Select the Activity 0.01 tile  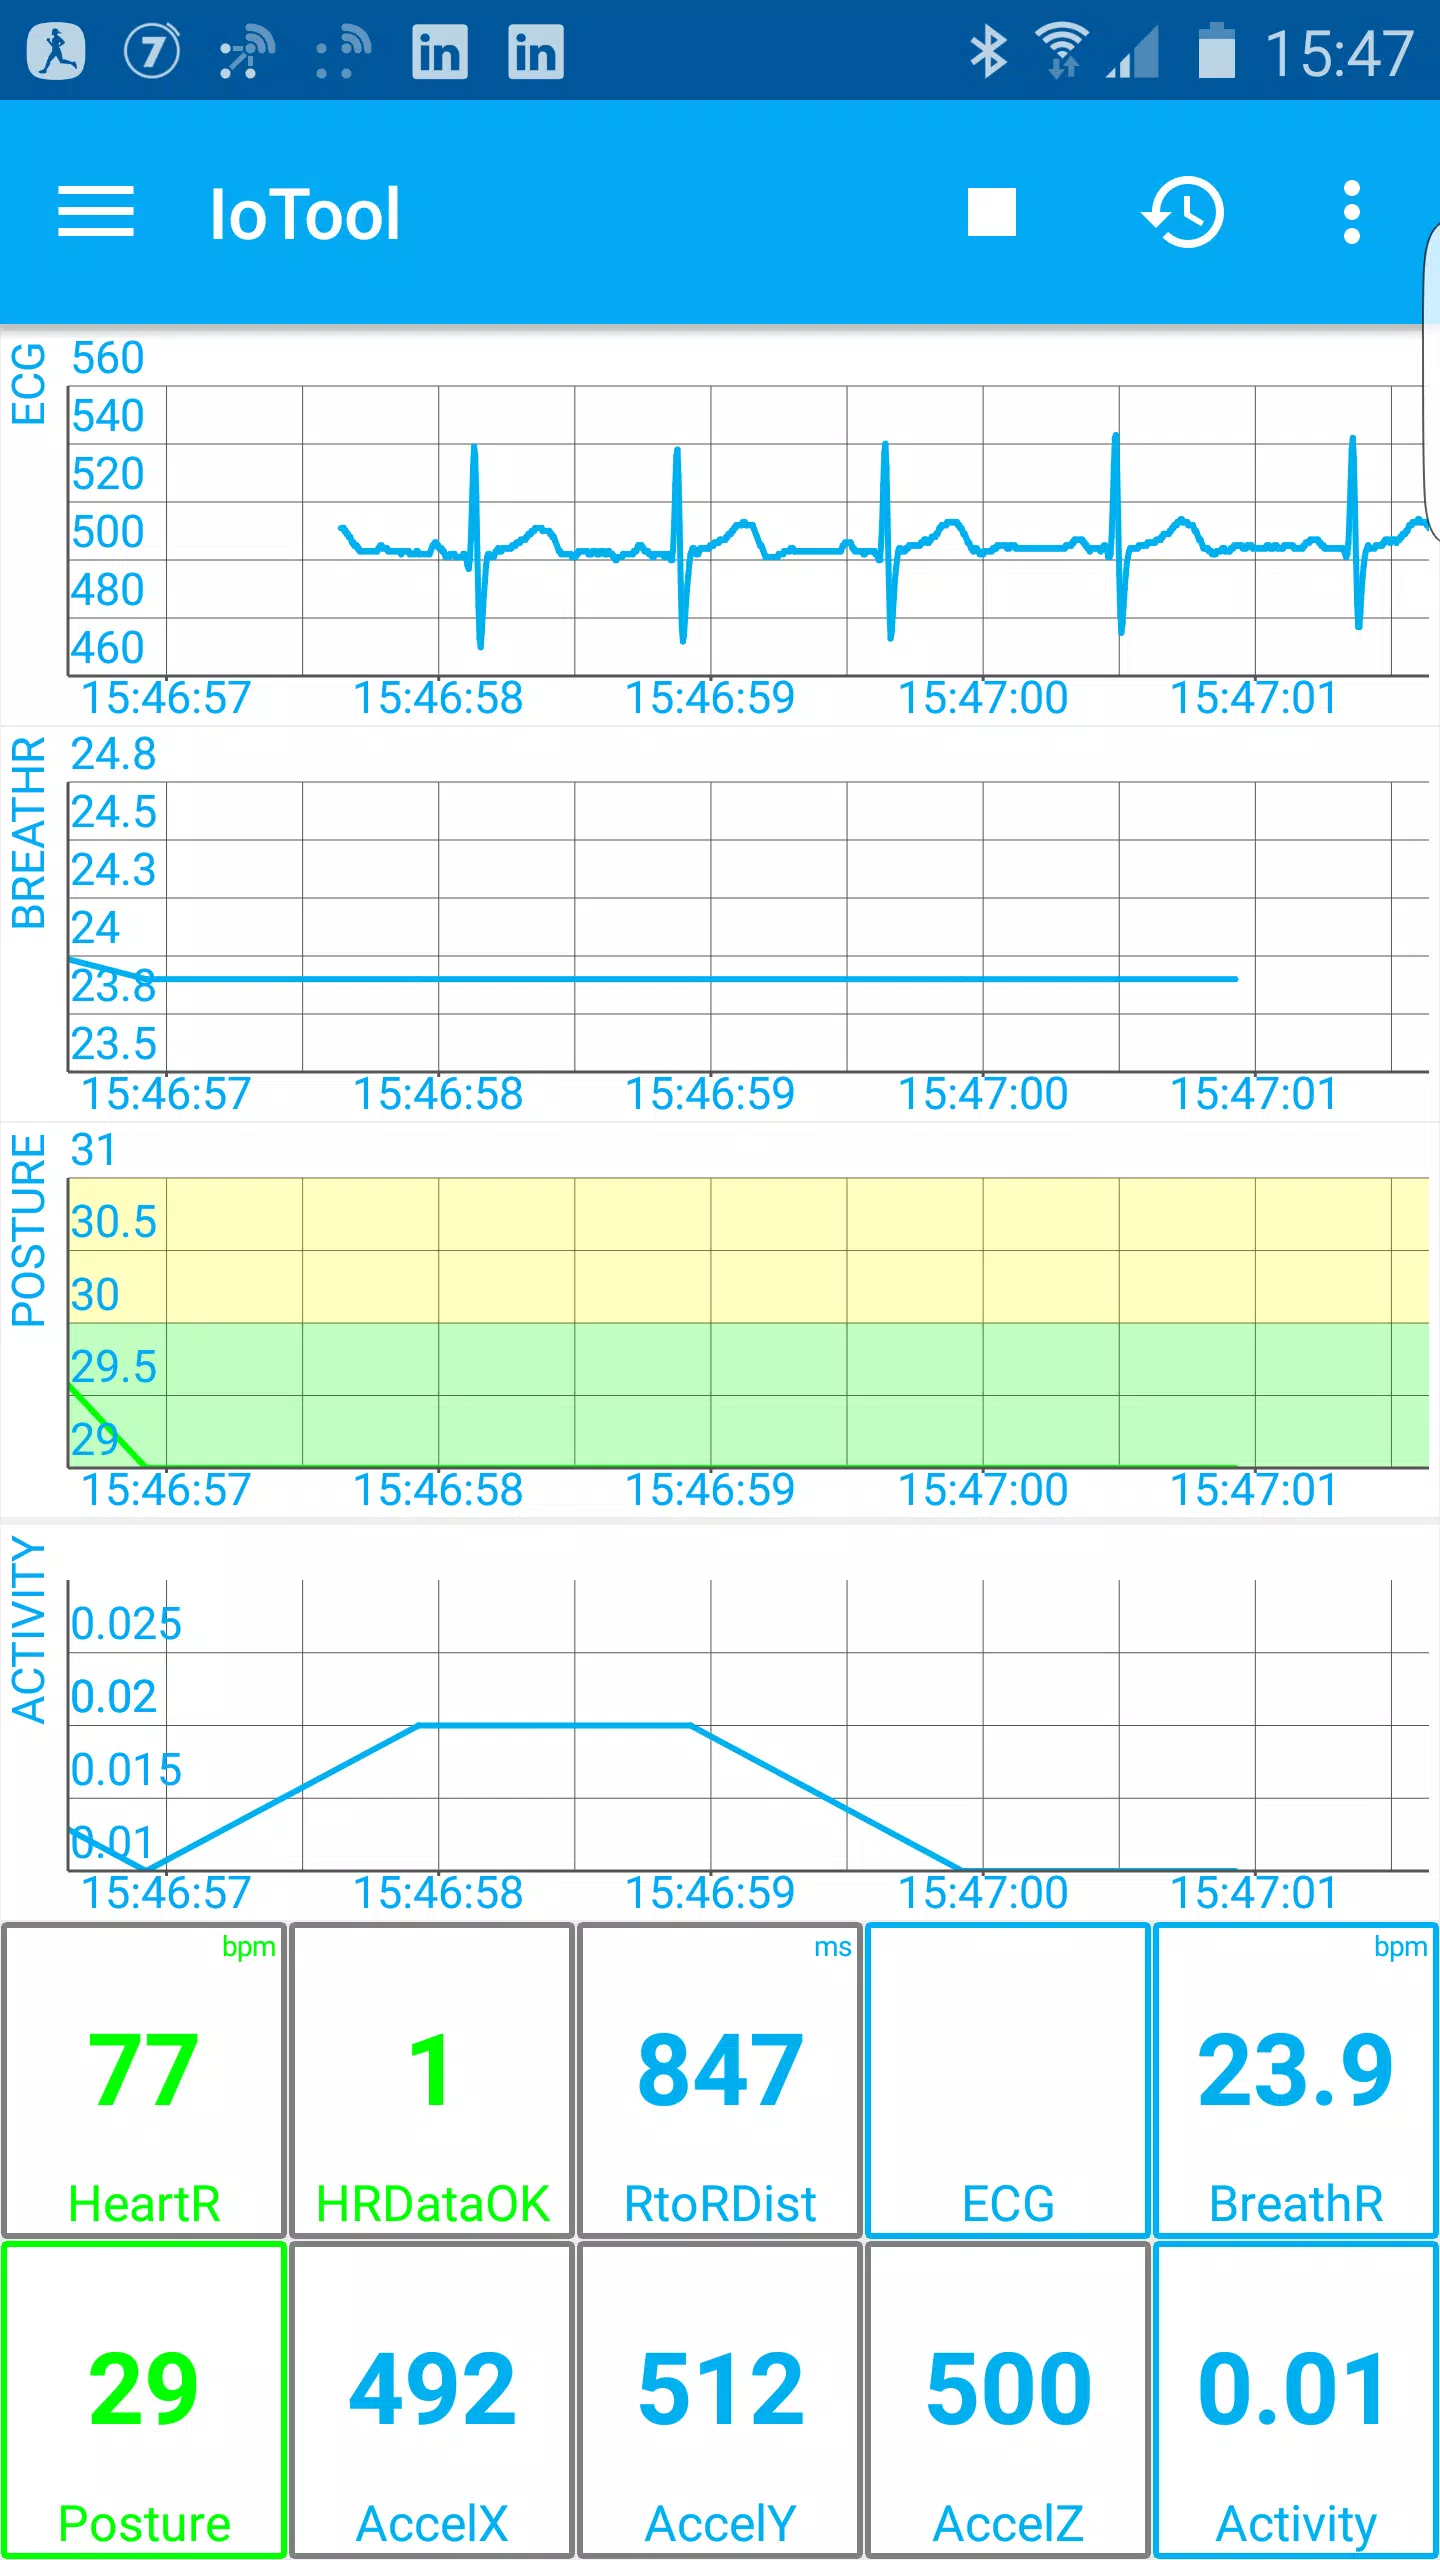click(1296, 2400)
